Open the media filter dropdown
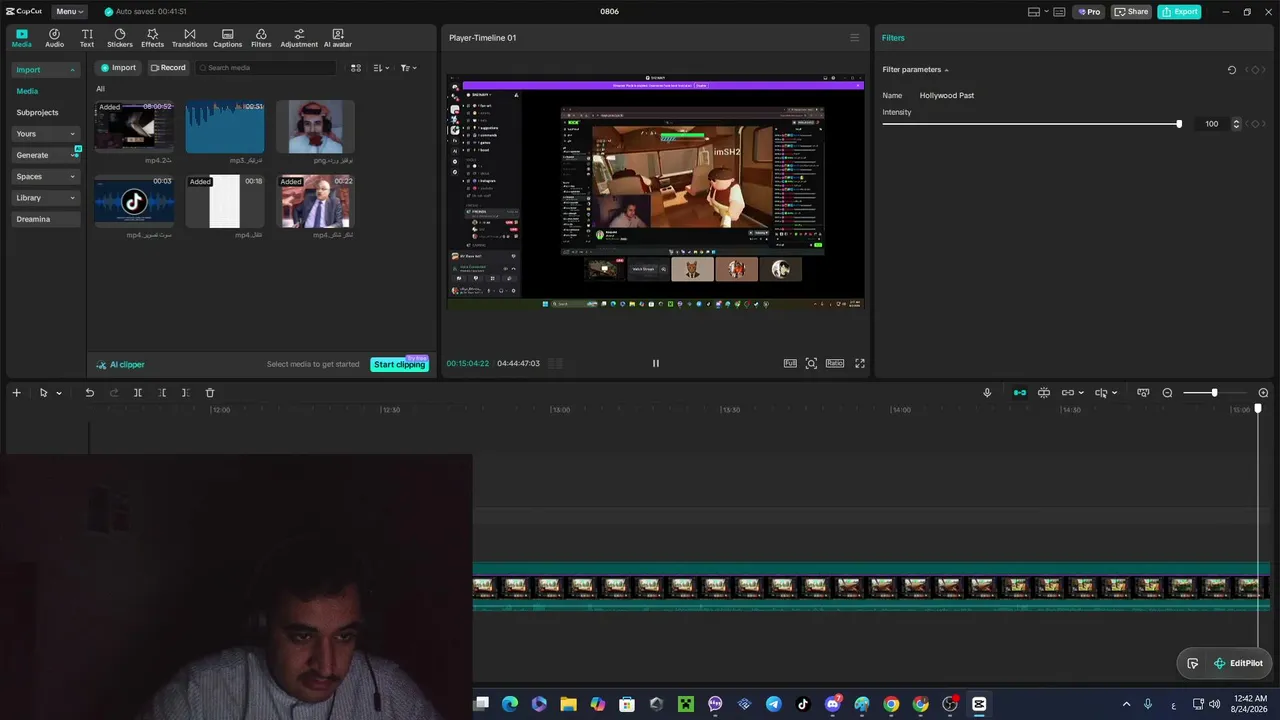The height and width of the screenshot is (720, 1280). tap(408, 68)
